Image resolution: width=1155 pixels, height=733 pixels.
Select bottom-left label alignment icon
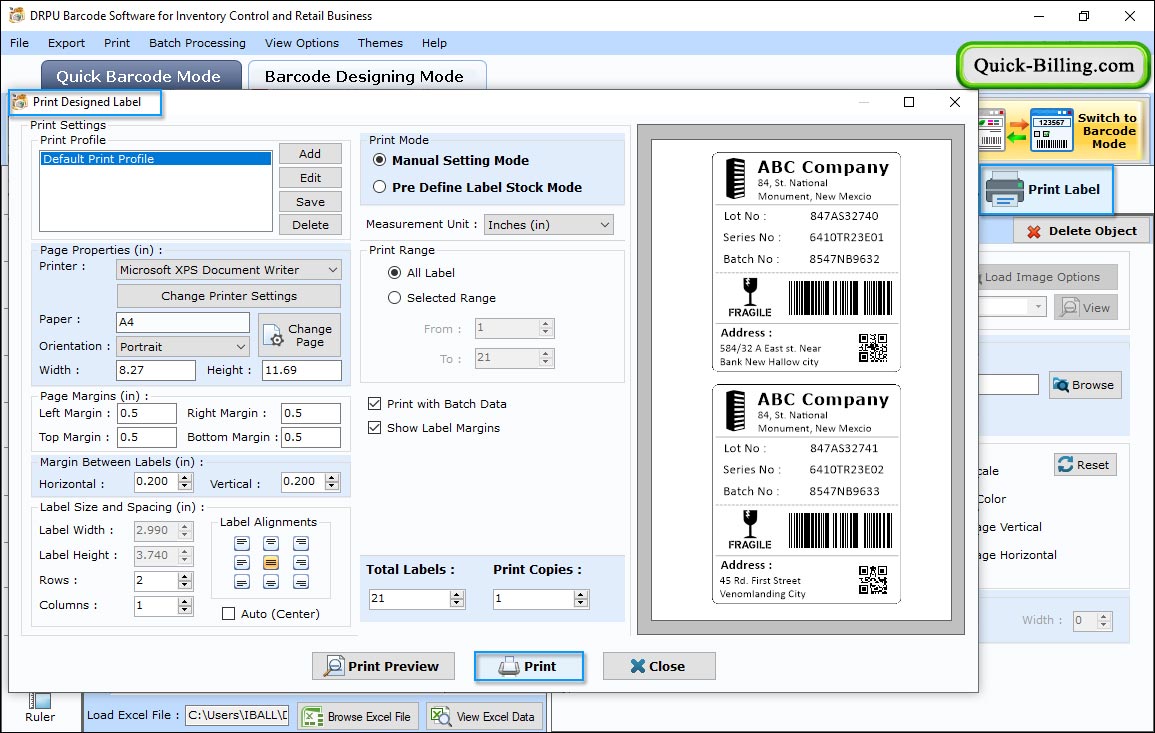click(x=242, y=582)
